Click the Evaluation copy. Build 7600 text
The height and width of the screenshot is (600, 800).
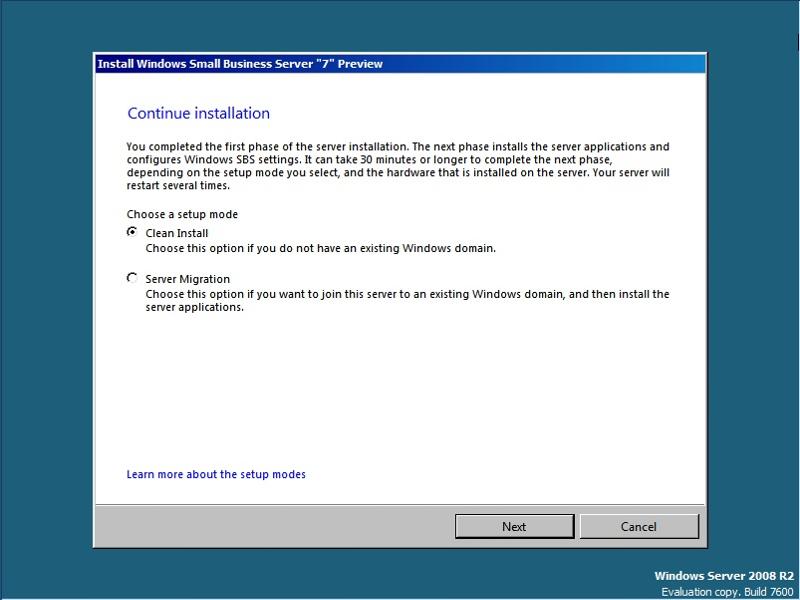click(x=728, y=592)
